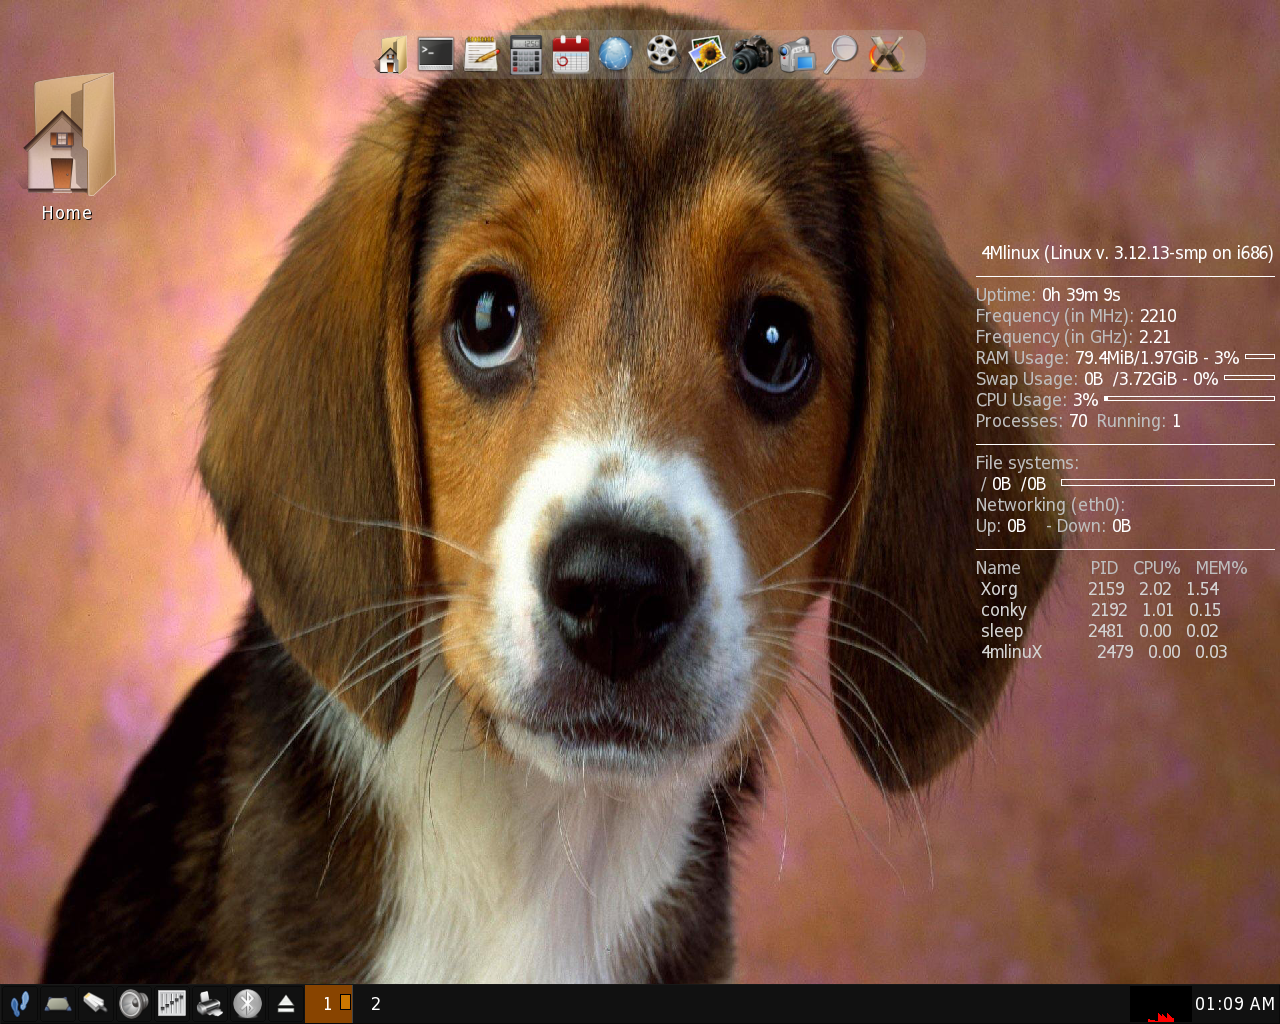Open the Home desktop folder
Screen dimensions: 1280x1024
[67, 146]
